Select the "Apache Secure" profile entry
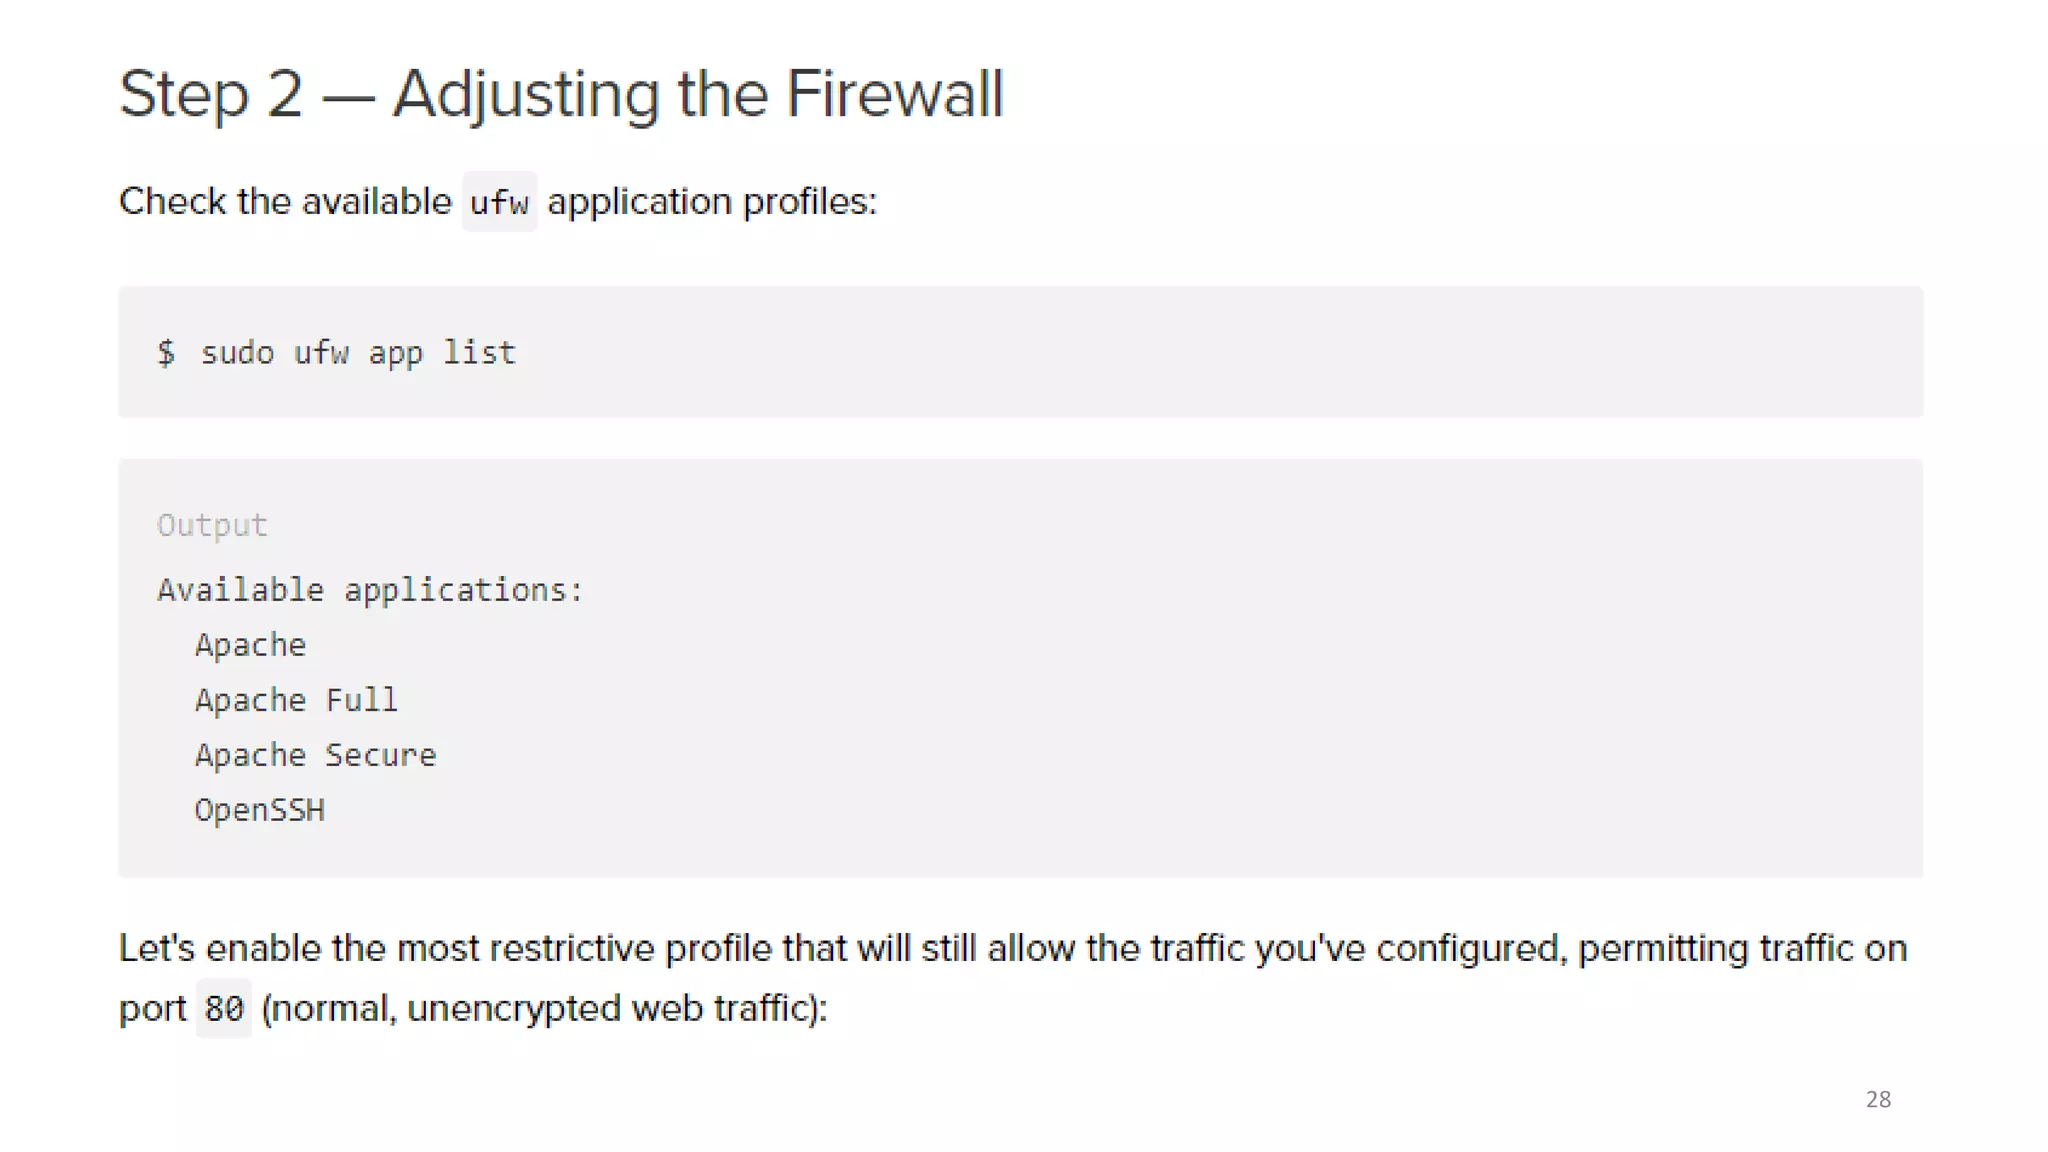2048x1152 pixels. pos(315,755)
